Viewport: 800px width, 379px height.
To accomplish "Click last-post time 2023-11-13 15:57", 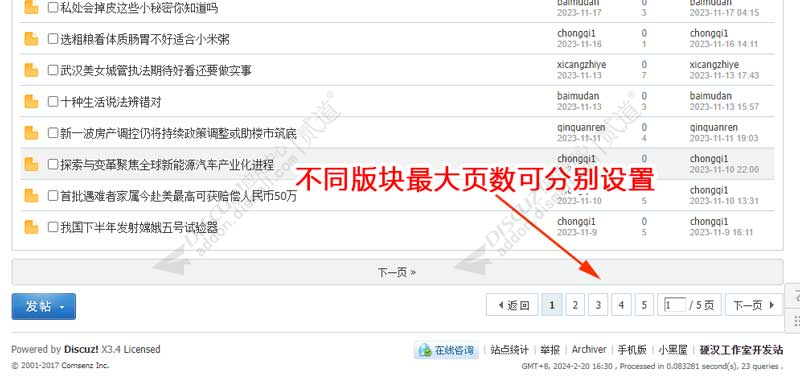I will click(x=724, y=107).
